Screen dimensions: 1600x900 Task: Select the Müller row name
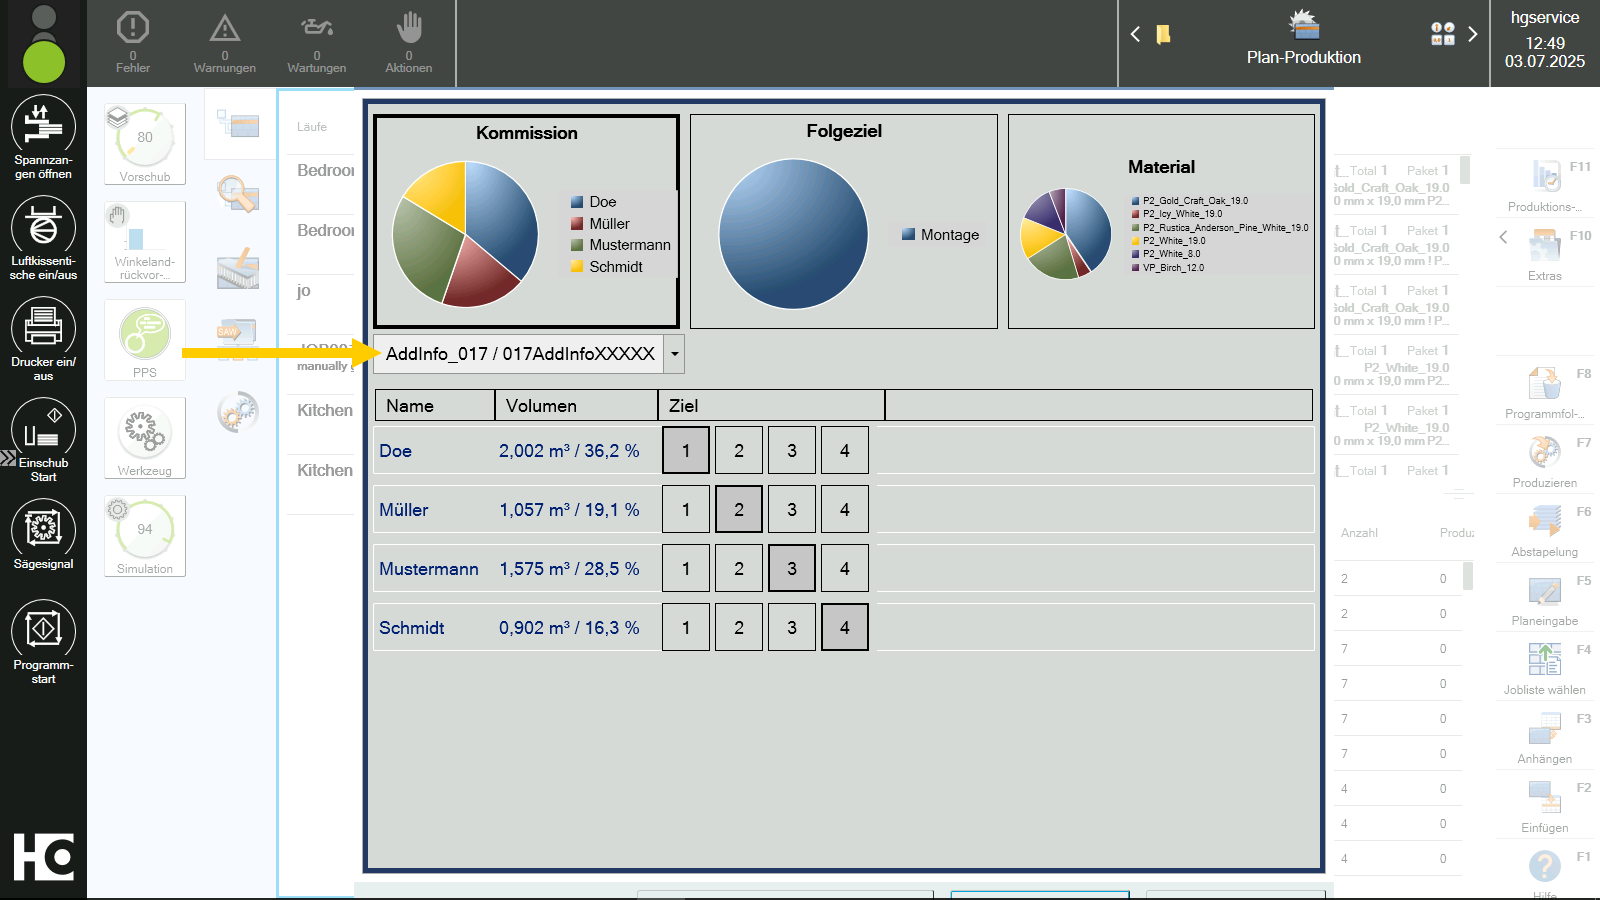(x=404, y=510)
